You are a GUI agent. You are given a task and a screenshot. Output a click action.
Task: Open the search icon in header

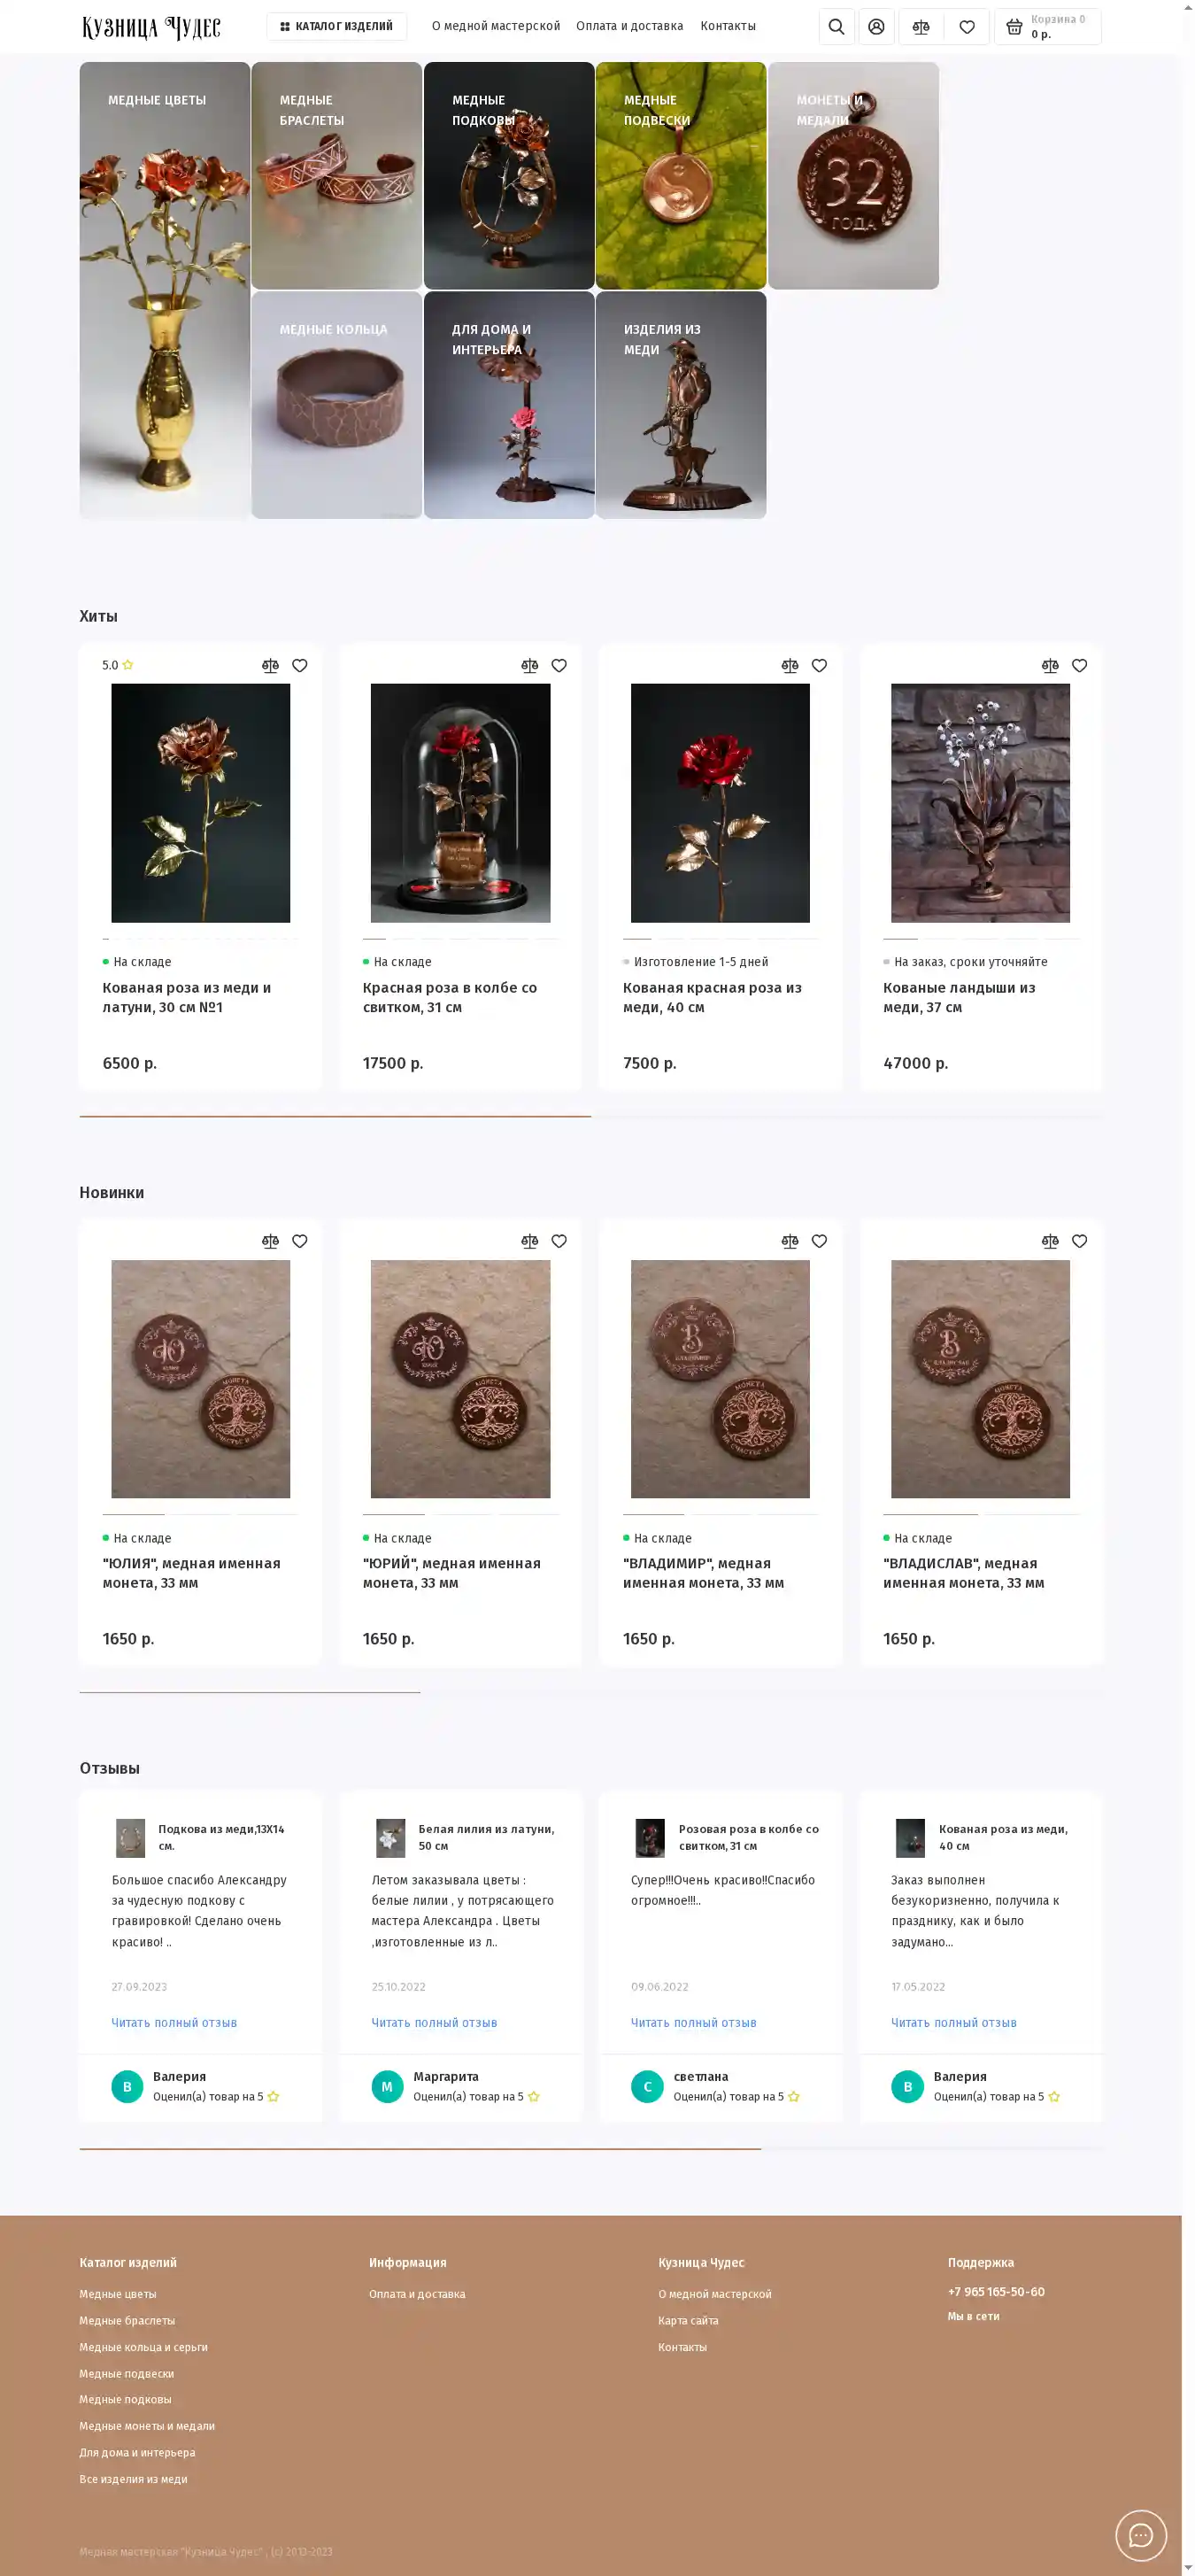click(836, 27)
